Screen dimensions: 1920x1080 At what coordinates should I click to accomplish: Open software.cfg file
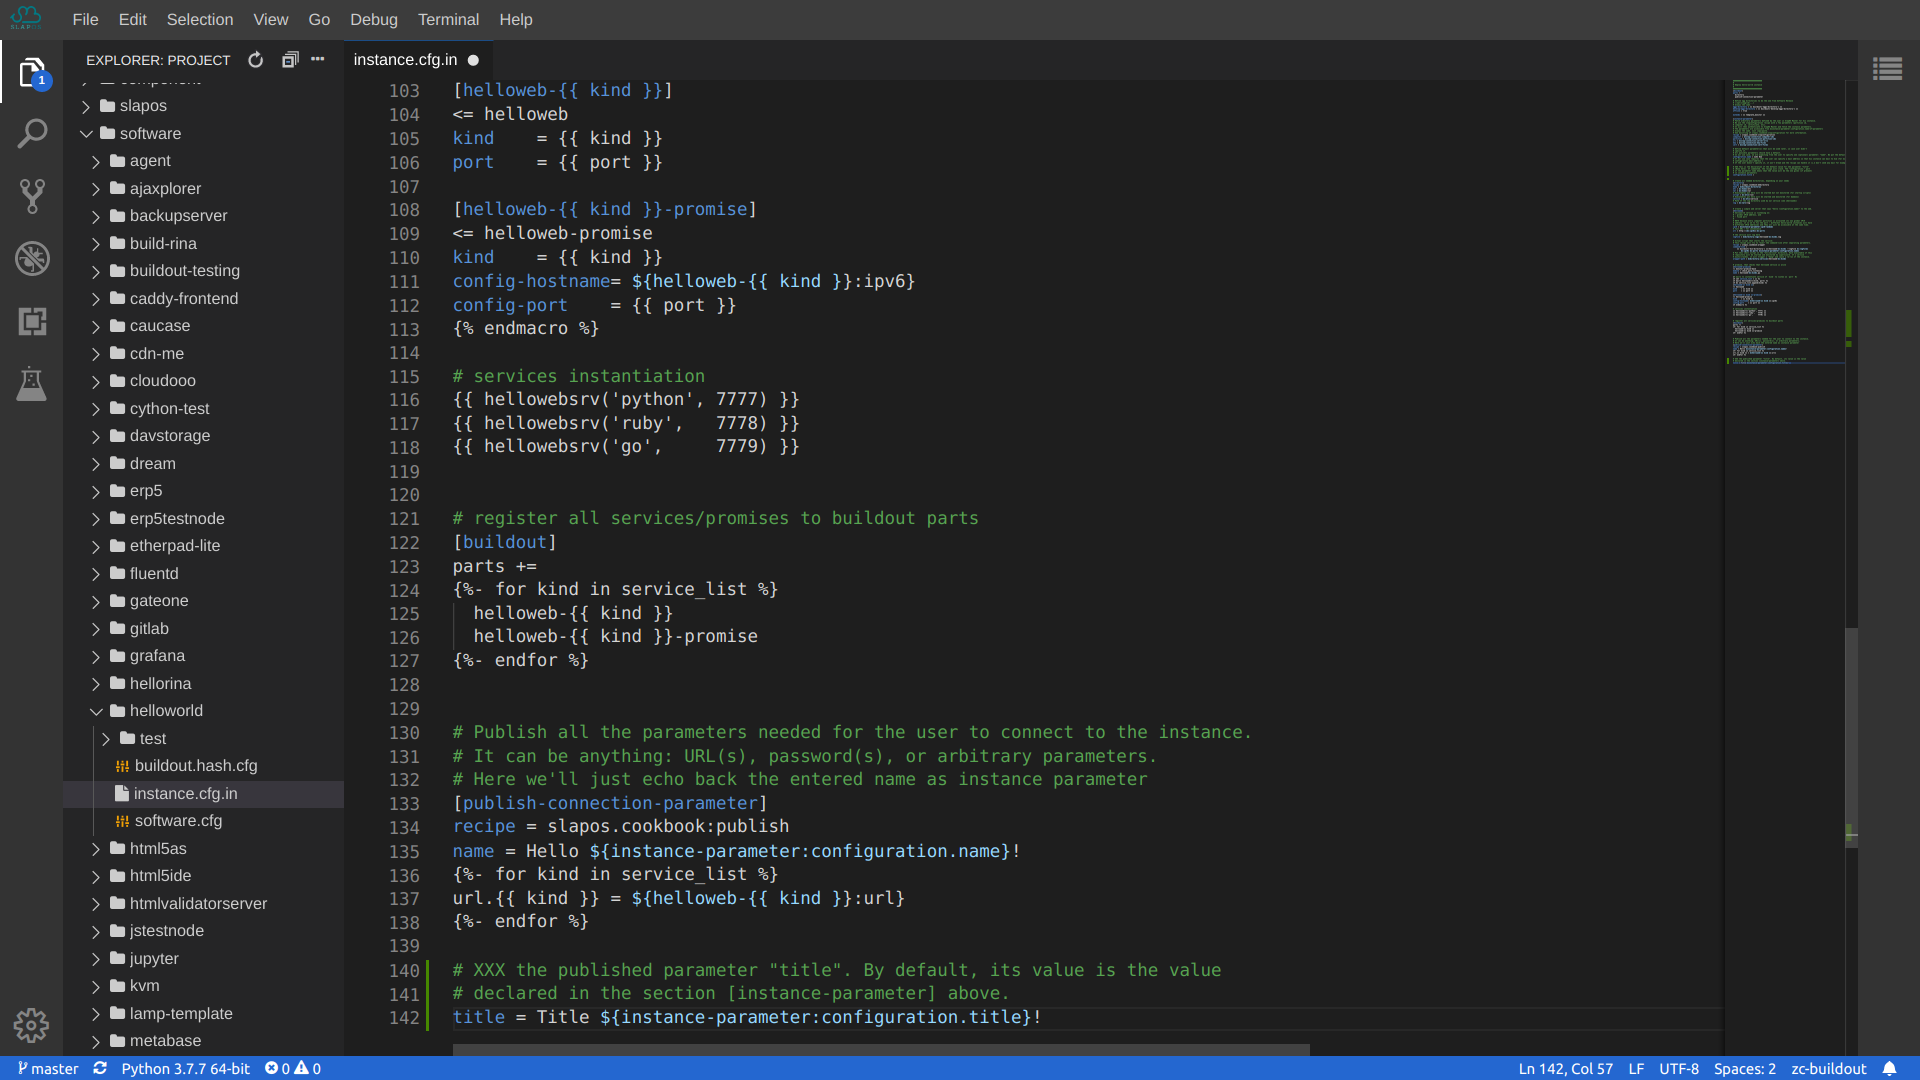tap(178, 821)
